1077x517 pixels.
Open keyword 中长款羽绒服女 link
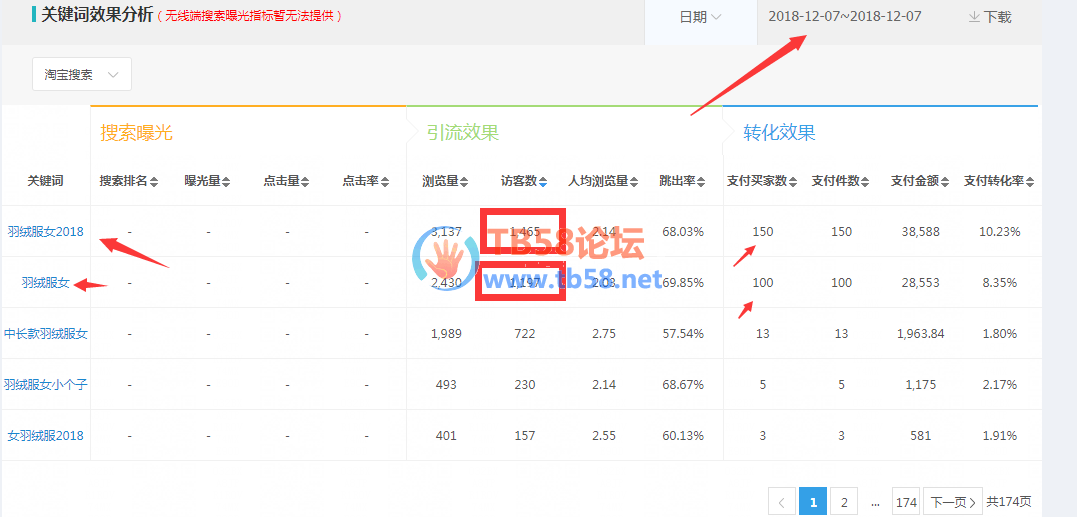[45, 334]
